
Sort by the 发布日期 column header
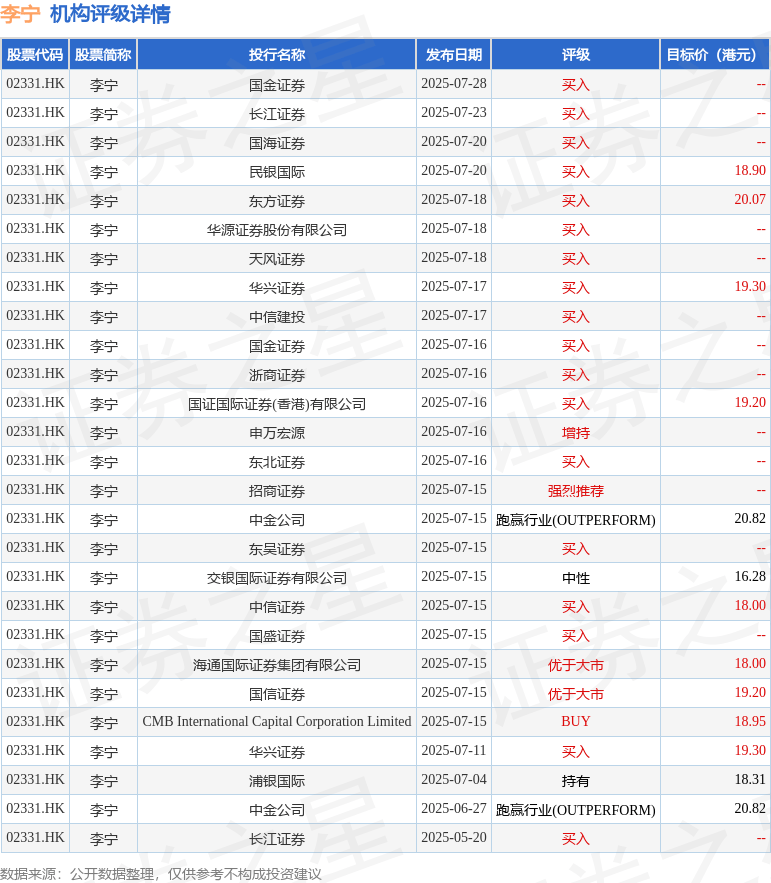tap(453, 55)
